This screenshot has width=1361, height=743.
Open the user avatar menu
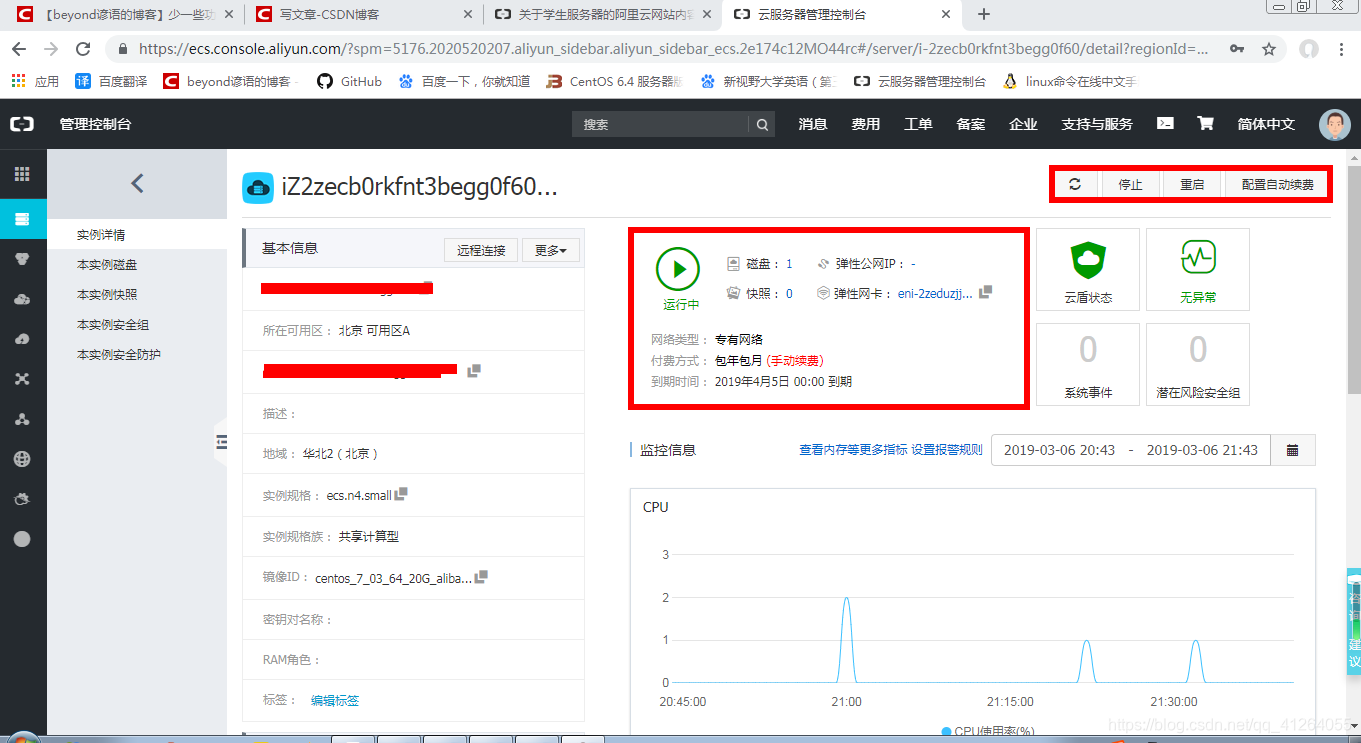pos(1334,124)
